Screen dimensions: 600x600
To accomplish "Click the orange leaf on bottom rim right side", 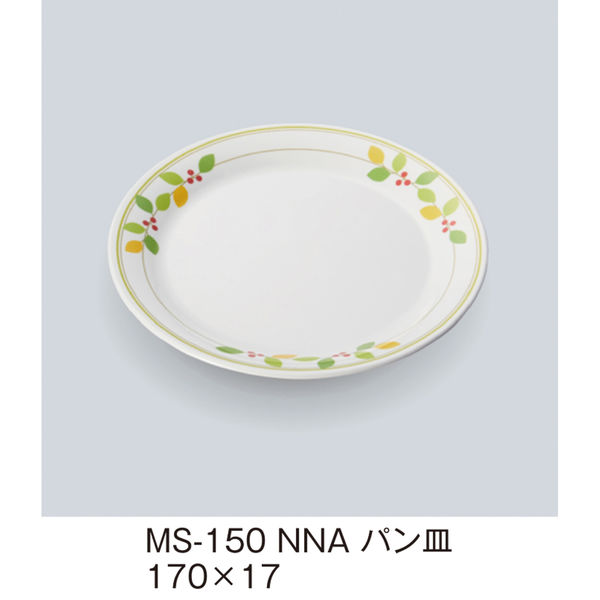I will tap(387, 345).
